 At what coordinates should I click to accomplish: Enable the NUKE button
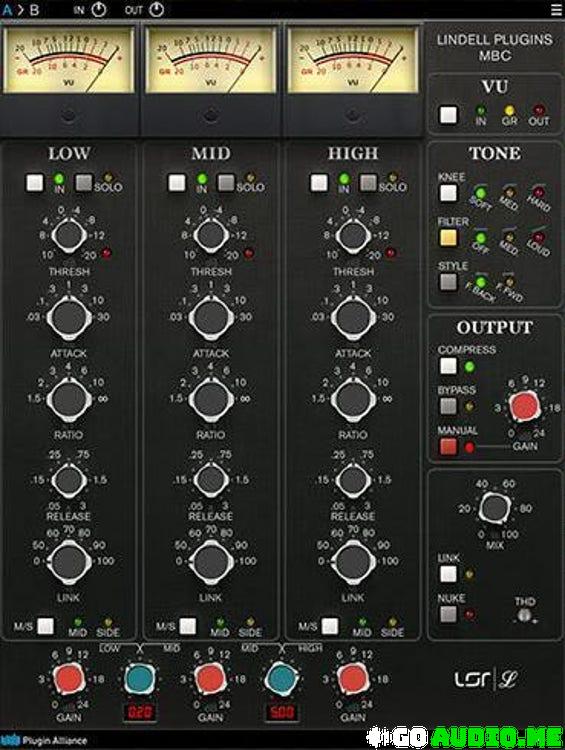point(448,614)
